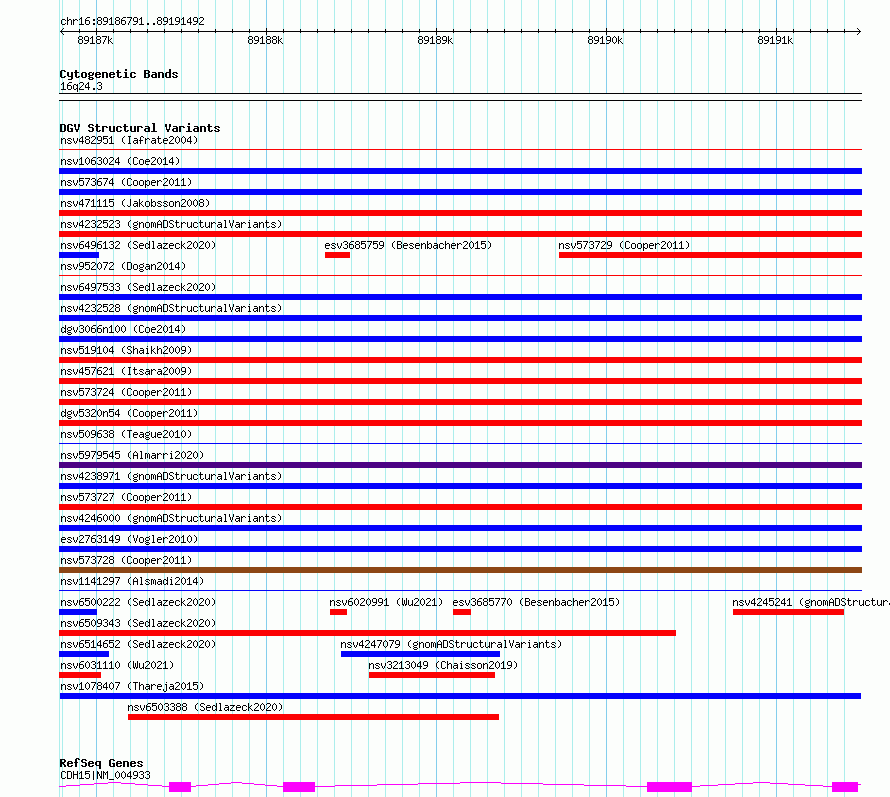Click the widest magenta CDH15 exon block
The width and height of the screenshot is (890, 797).
click(669, 787)
